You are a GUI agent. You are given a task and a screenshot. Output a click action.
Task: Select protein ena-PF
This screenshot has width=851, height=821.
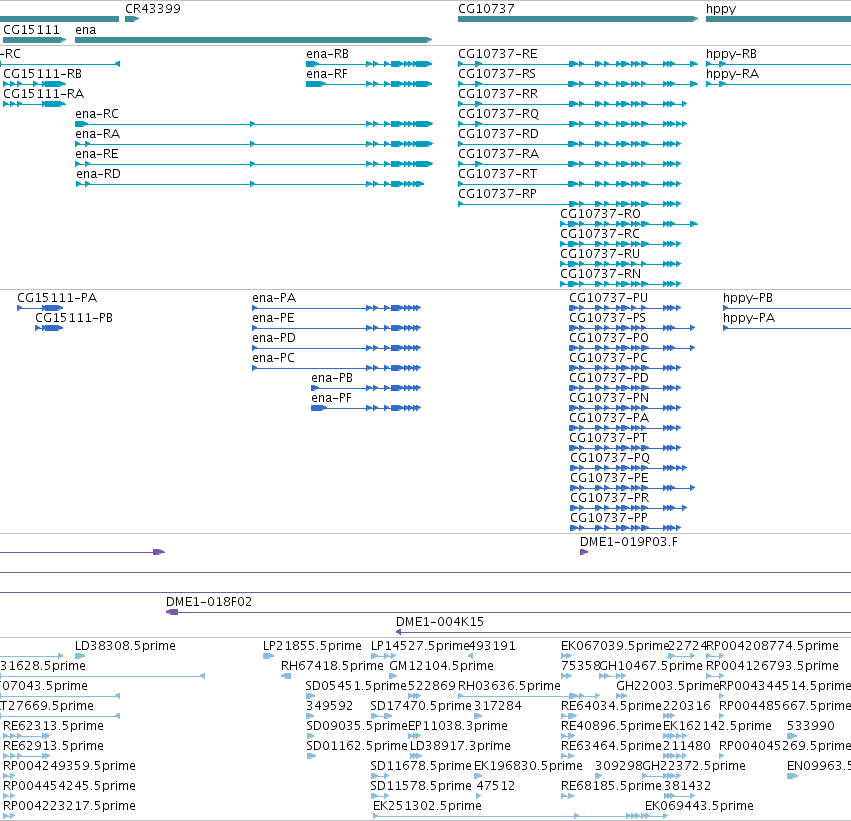tap(366, 408)
